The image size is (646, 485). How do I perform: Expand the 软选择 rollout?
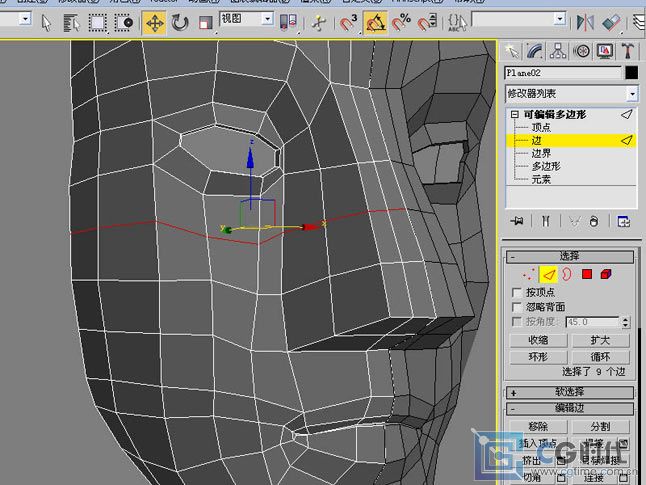[x=570, y=392]
